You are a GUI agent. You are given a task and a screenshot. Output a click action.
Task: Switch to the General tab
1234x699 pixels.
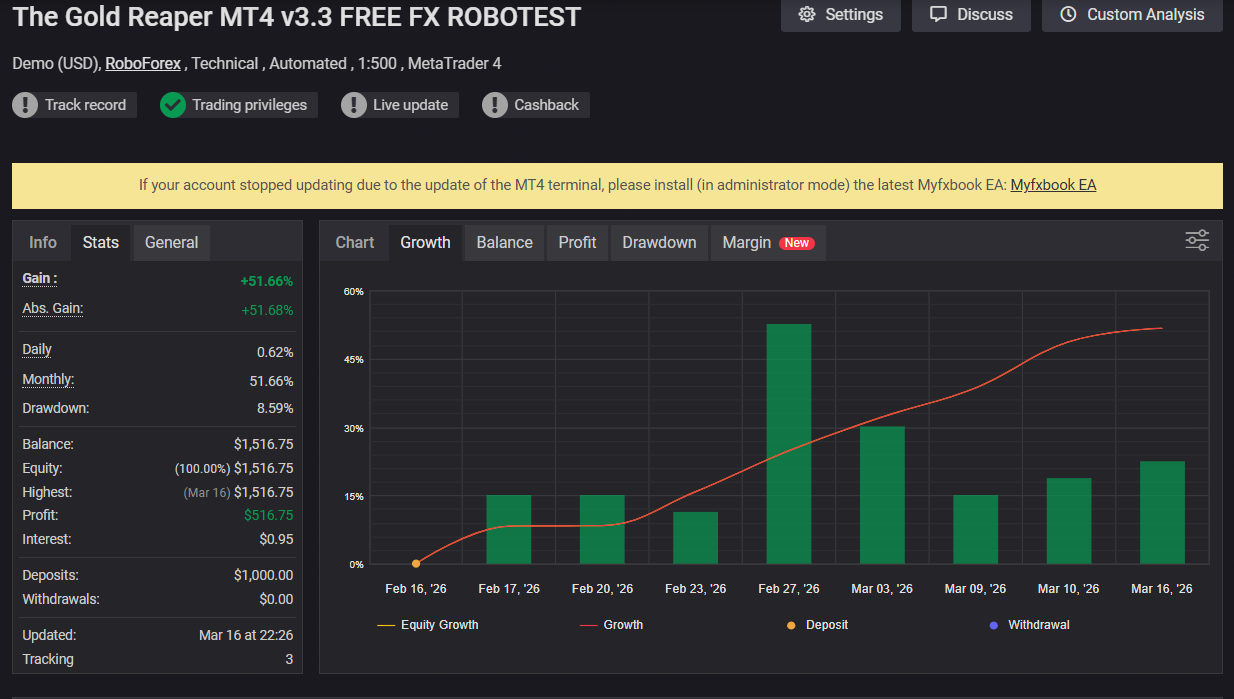click(171, 242)
